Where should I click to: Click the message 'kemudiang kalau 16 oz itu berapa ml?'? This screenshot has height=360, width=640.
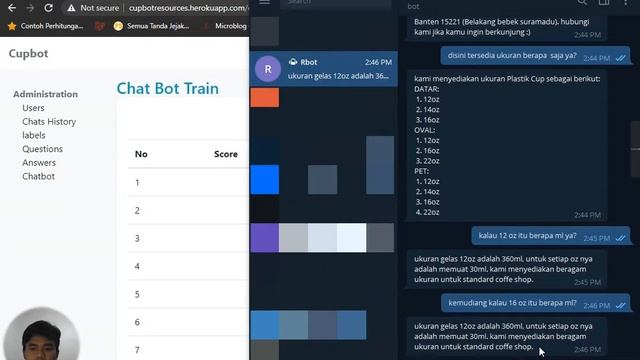(536, 304)
